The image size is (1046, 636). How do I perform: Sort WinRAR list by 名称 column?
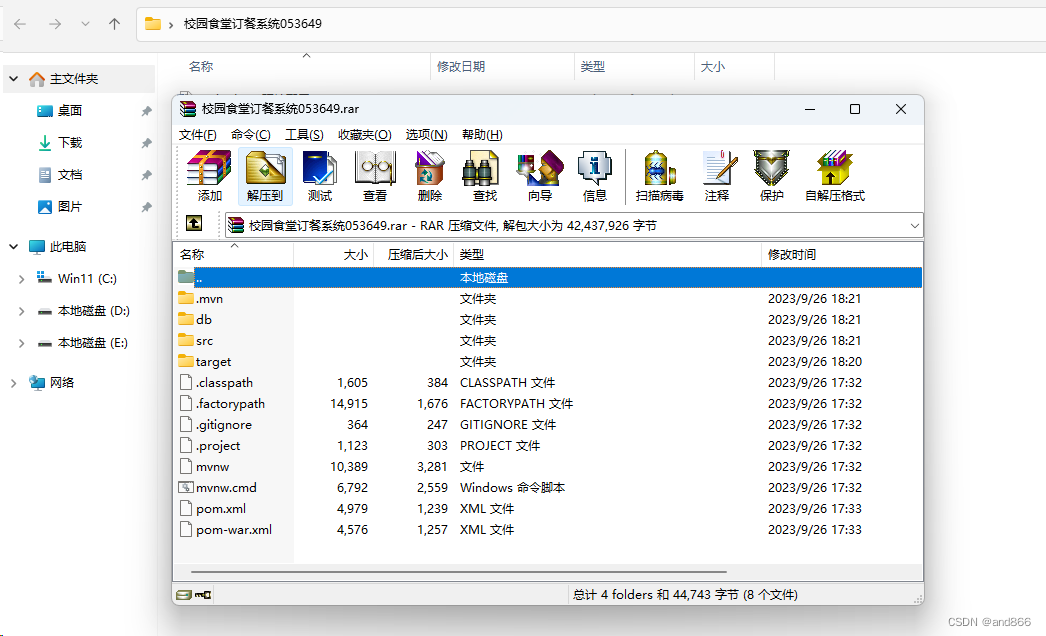(233, 254)
